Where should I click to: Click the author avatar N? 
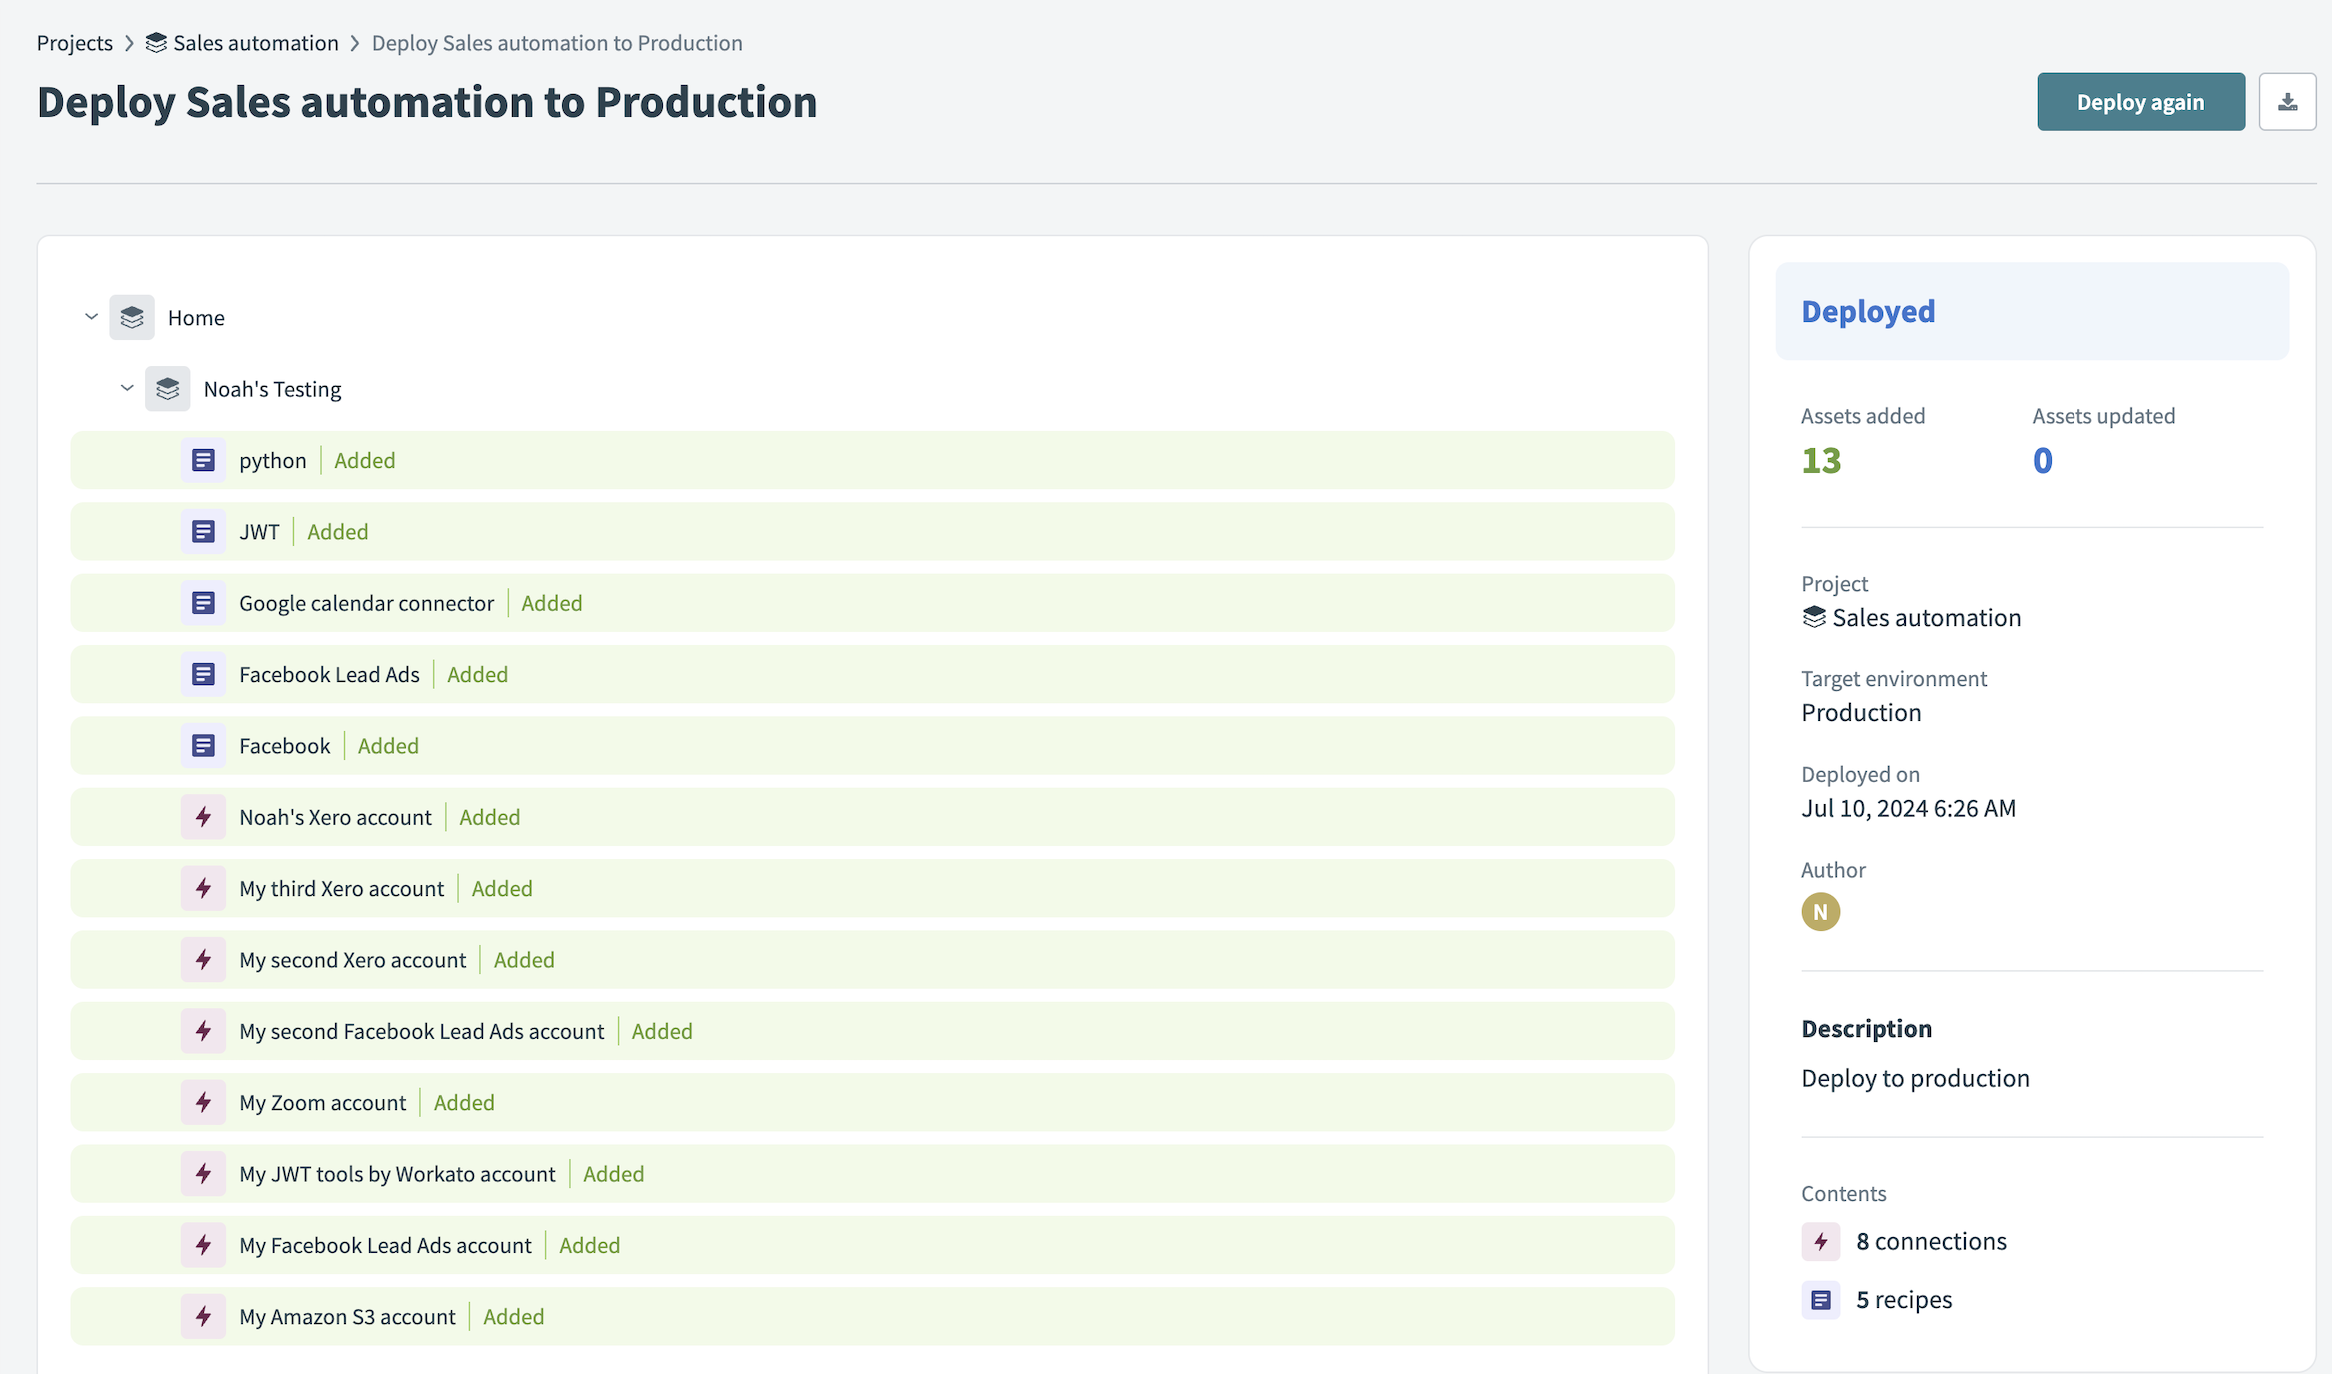[x=1820, y=911]
